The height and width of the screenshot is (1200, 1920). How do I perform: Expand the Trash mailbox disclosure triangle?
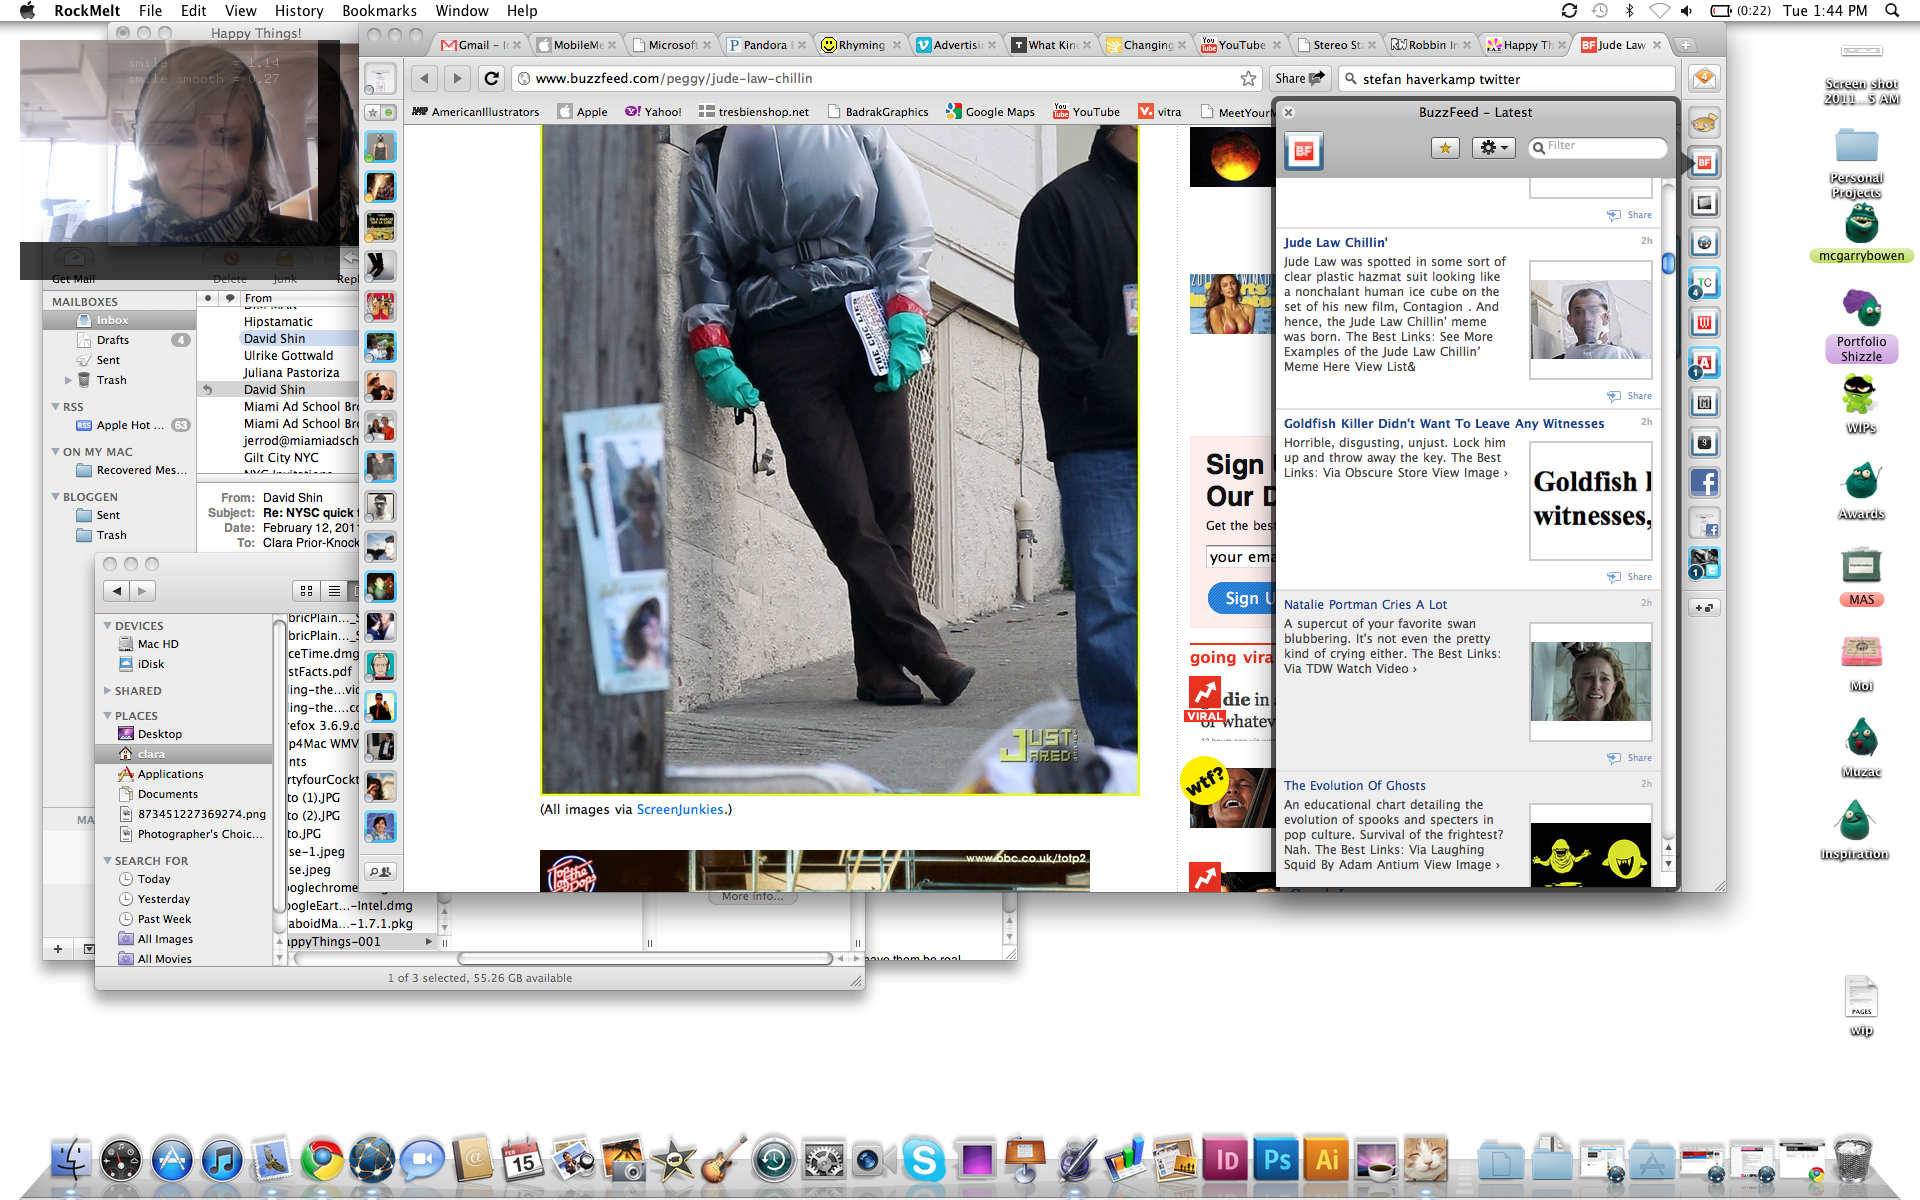pyautogui.click(x=68, y=380)
